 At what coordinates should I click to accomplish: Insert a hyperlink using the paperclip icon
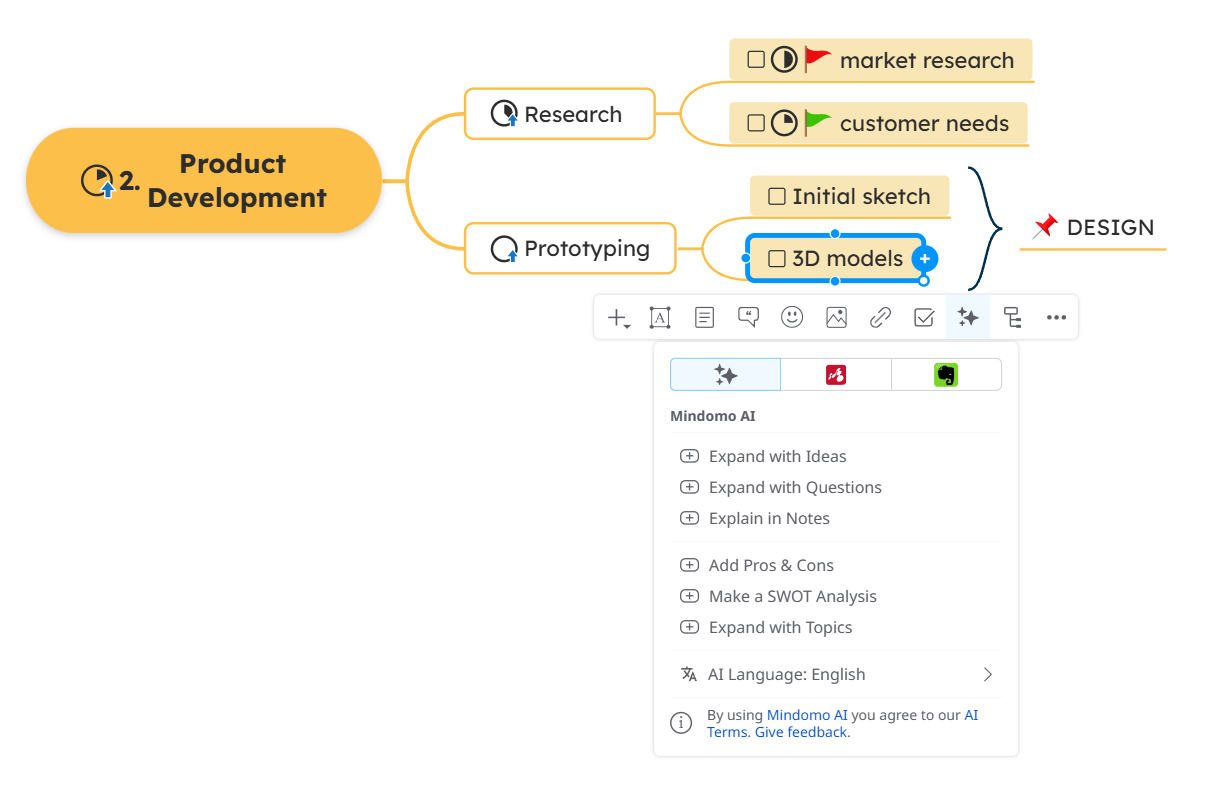point(880,317)
